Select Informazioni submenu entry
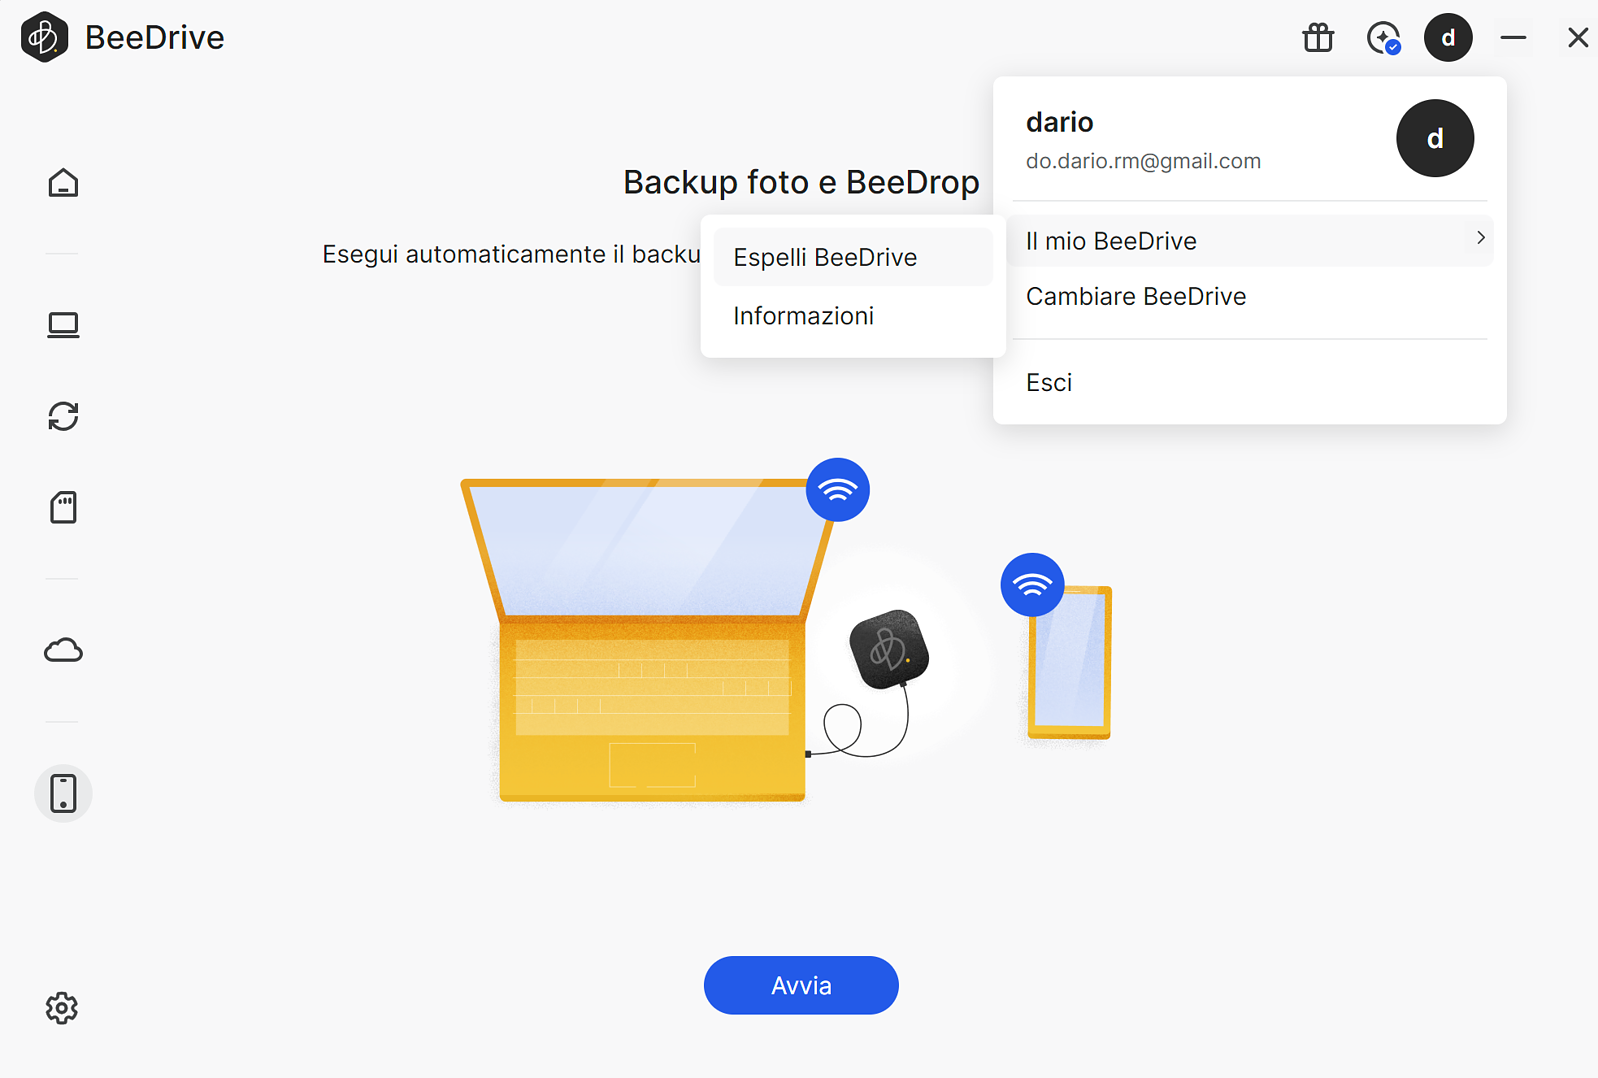Viewport: 1598px width, 1078px height. click(x=853, y=316)
